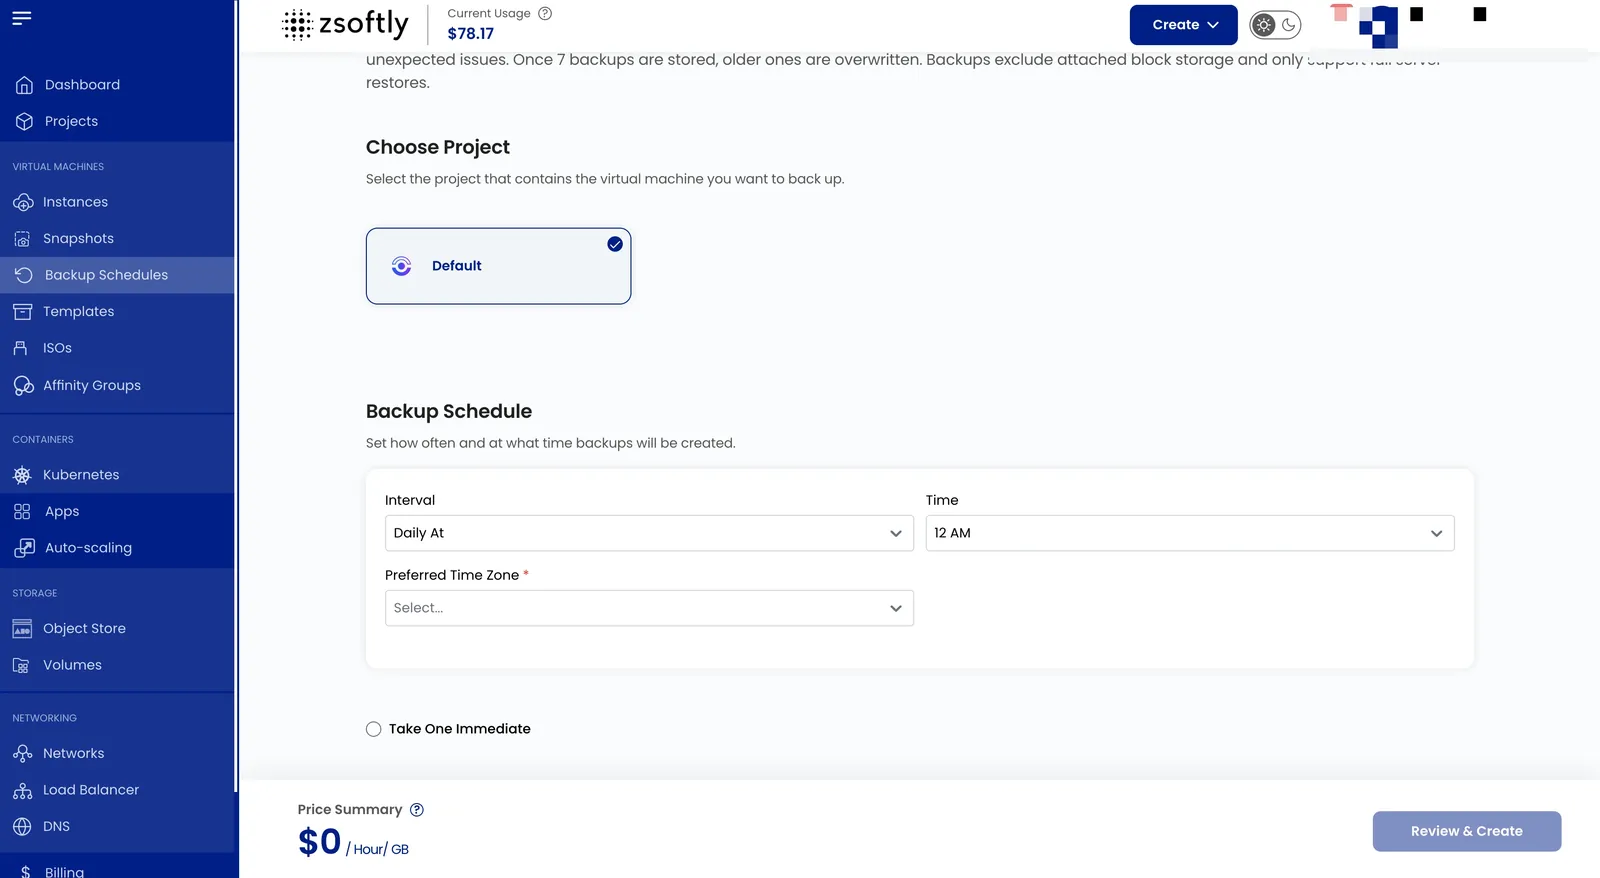
Task: Click the Backup Schedules restore icon
Action: click(x=24, y=275)
